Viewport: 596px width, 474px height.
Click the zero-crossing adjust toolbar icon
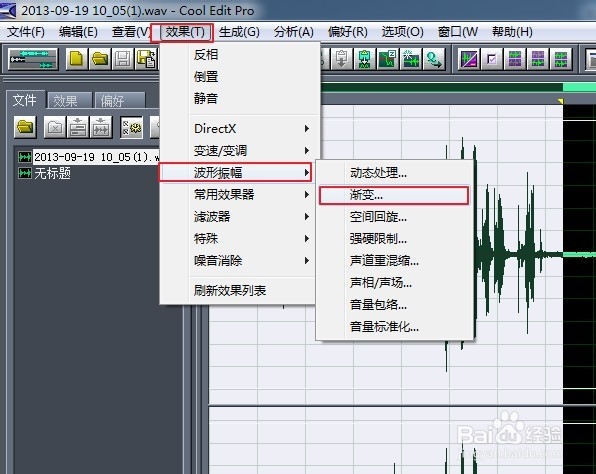387,59
